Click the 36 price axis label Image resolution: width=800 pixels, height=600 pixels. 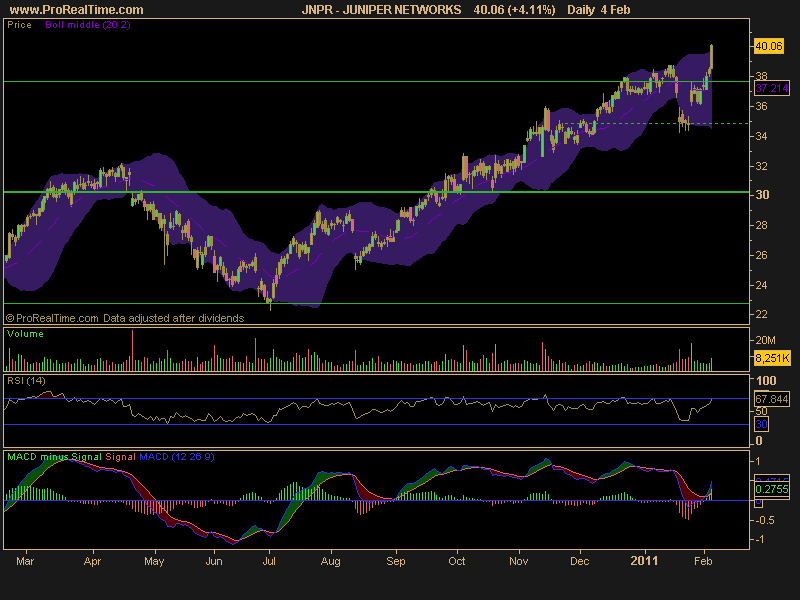tap(761, 106)
